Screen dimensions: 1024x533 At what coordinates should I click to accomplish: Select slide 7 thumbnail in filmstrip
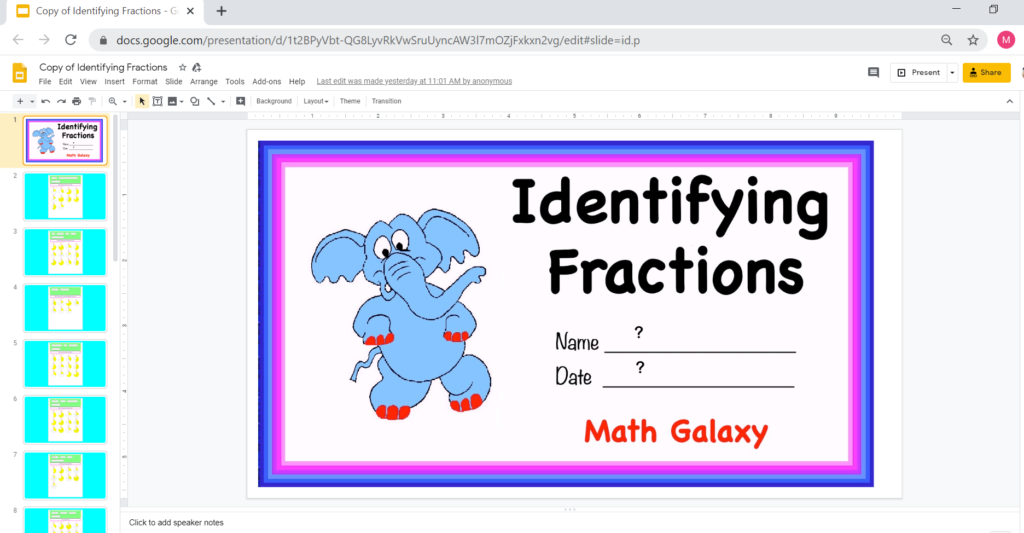tap(65, 476)
